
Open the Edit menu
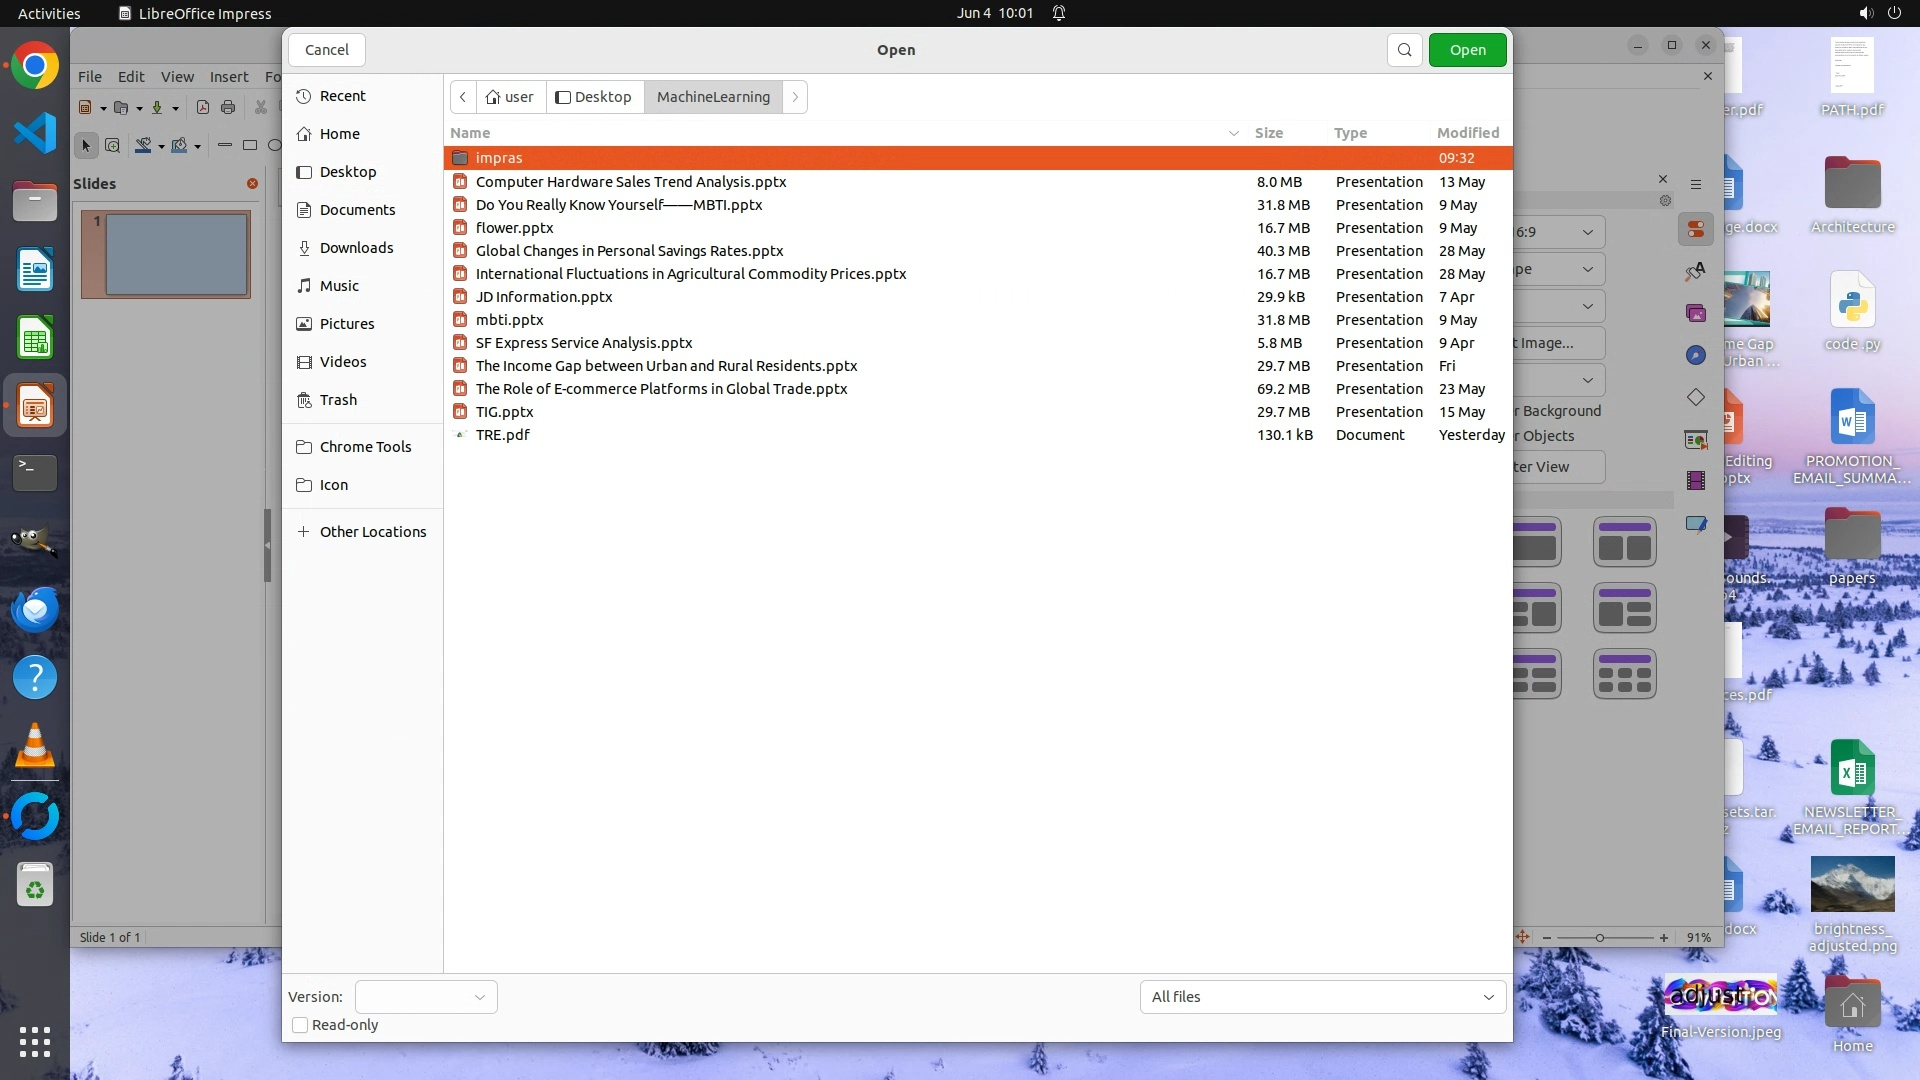pyautogui.click(x=131, y=77)
